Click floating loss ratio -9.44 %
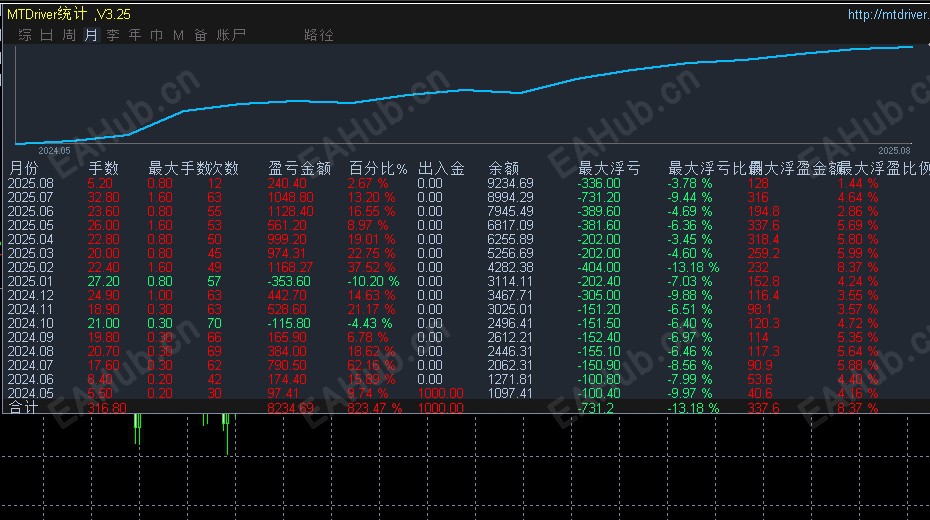This screenshot has height=520, width=930. point(690,197)
